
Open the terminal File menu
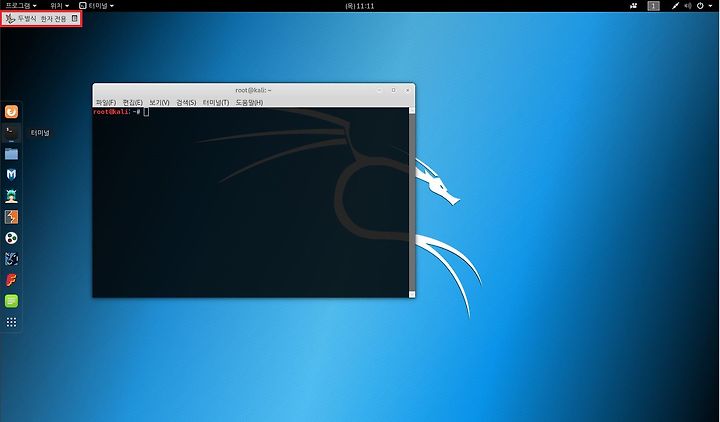coord(106,102)
